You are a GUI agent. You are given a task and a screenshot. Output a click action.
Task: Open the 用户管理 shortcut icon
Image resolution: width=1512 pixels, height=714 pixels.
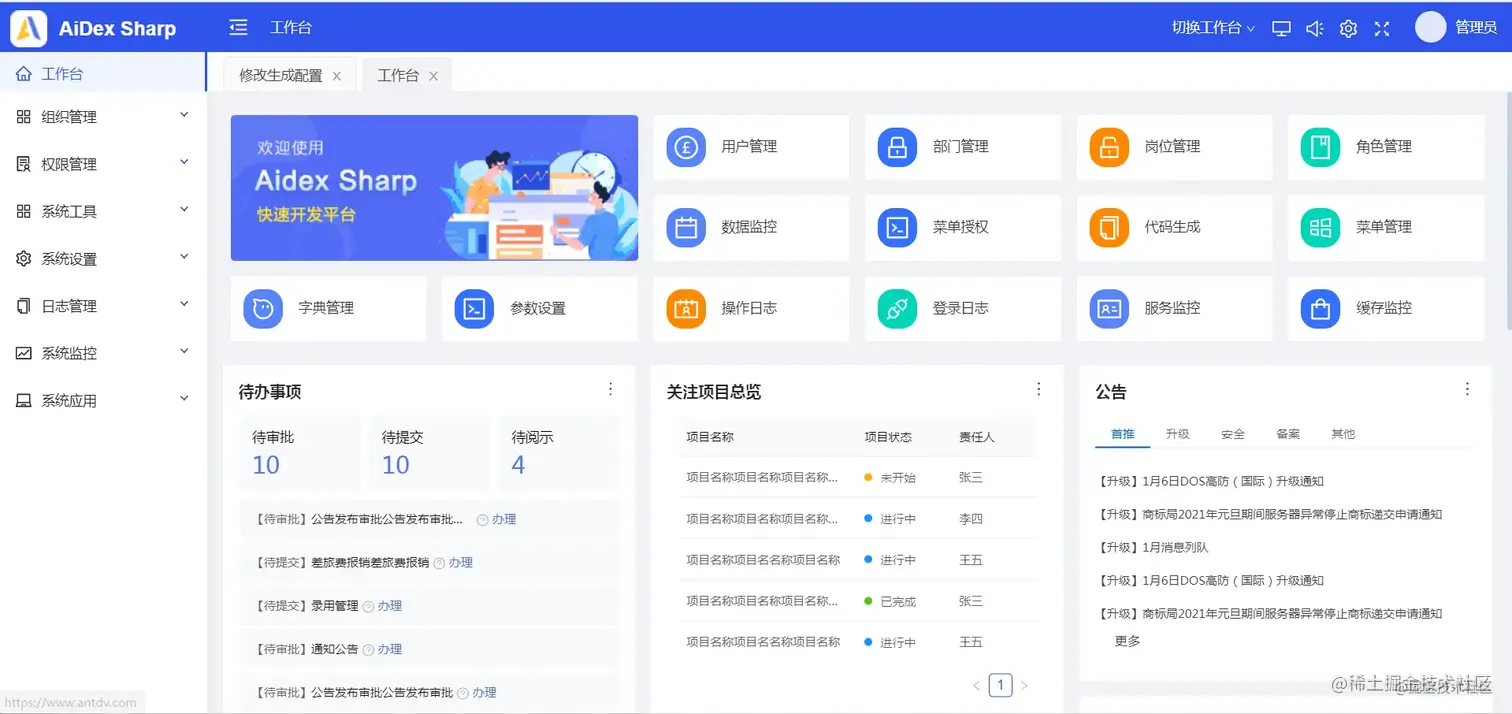click(686, 147)
